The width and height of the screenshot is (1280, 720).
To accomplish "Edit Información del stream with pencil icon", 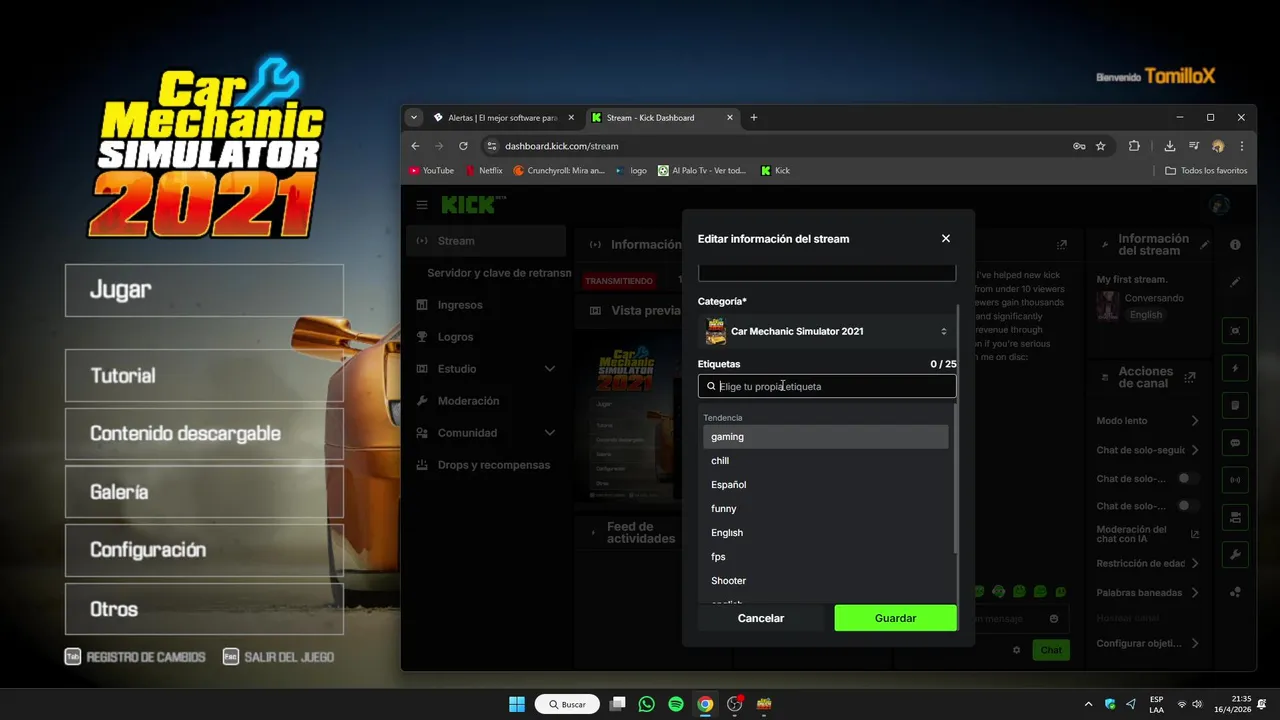I will click(x=1205, y=244).
